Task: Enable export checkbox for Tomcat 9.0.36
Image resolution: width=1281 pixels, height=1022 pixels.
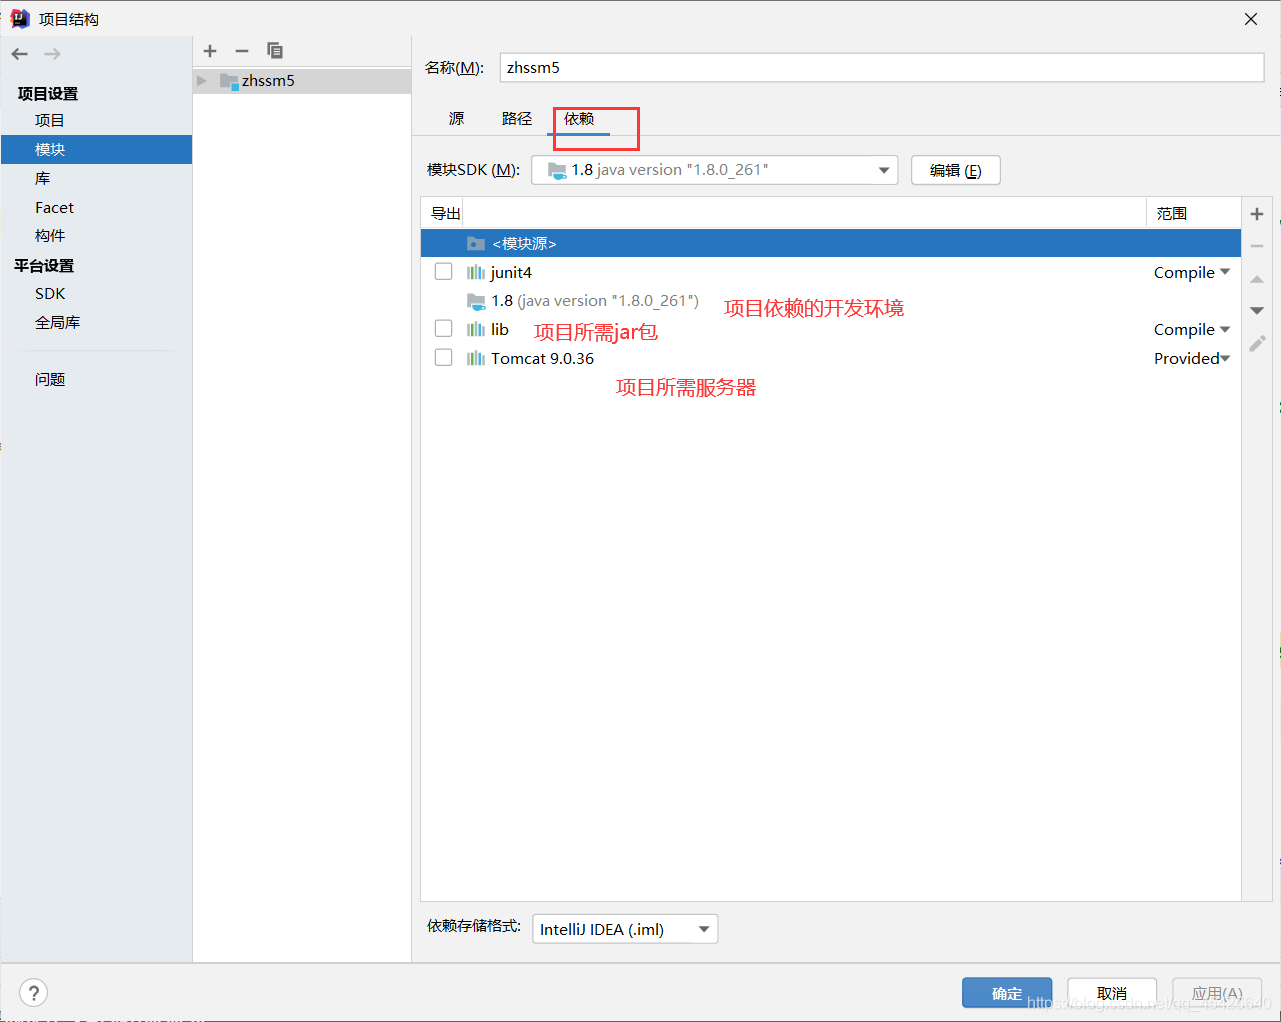Action: (x=444, y=358)
